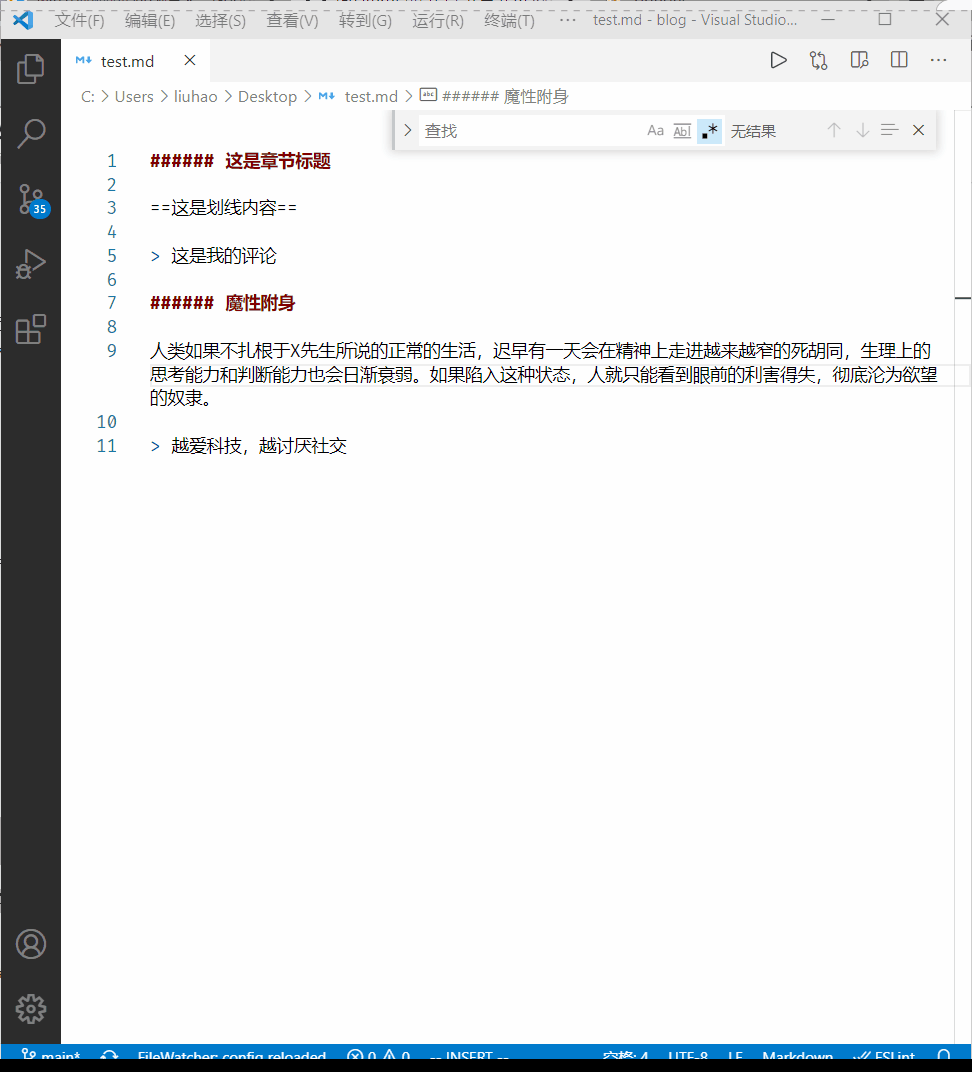
Task: Open the Accounts icon in activity bar
Action: pyautogui.click(x=30, y=943)
